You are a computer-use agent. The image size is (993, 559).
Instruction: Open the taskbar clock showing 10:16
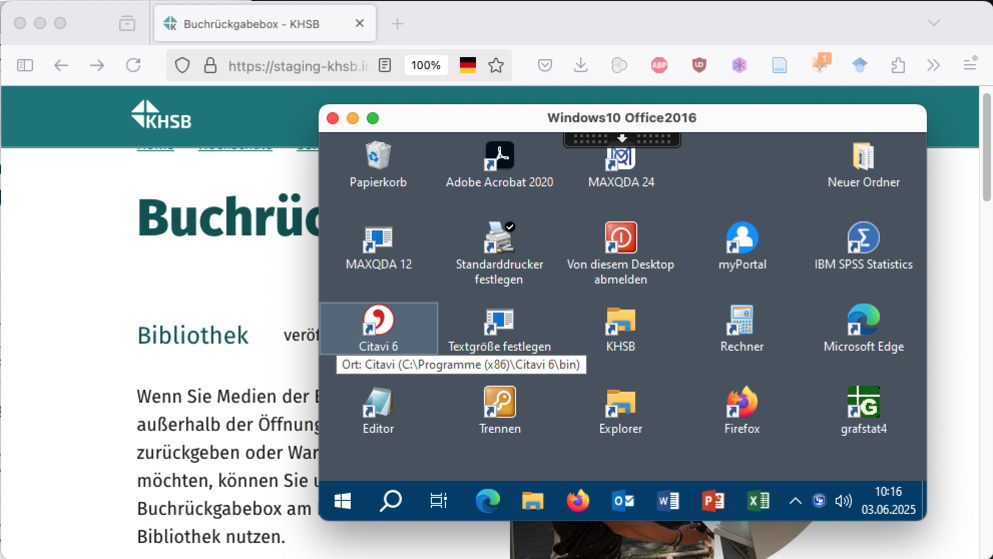pyautogui.click(x=889, y=500)
